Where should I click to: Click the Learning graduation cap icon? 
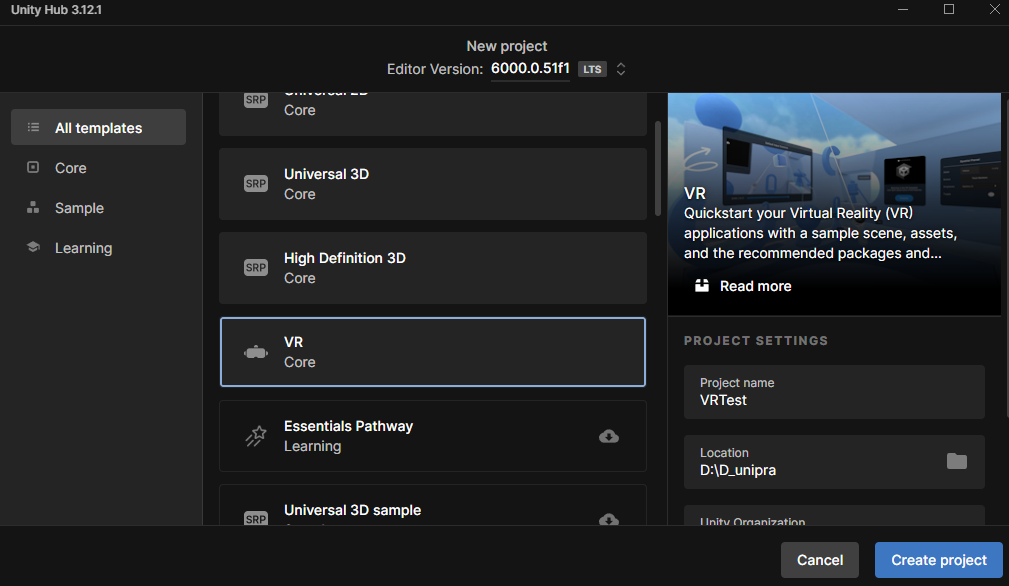tap(33, 247)
